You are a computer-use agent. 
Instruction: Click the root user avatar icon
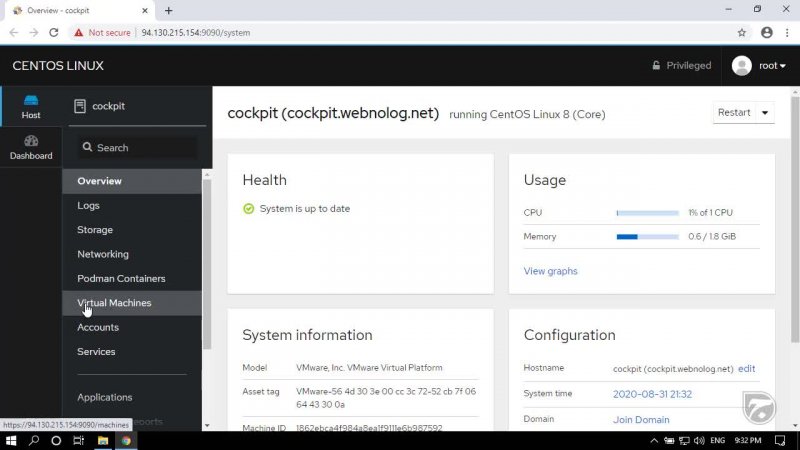coord(741,66)
